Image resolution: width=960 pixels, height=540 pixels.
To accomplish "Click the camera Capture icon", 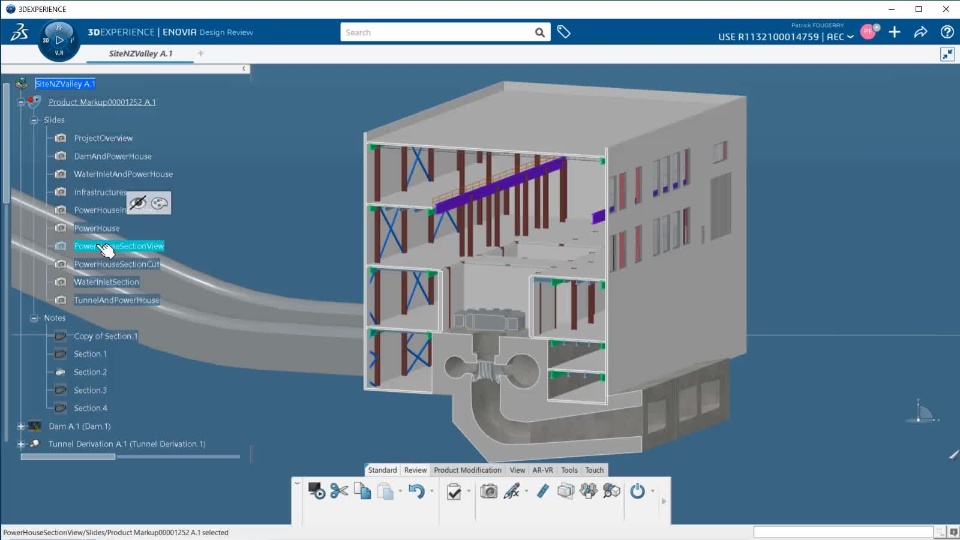I will coord(489,491).
